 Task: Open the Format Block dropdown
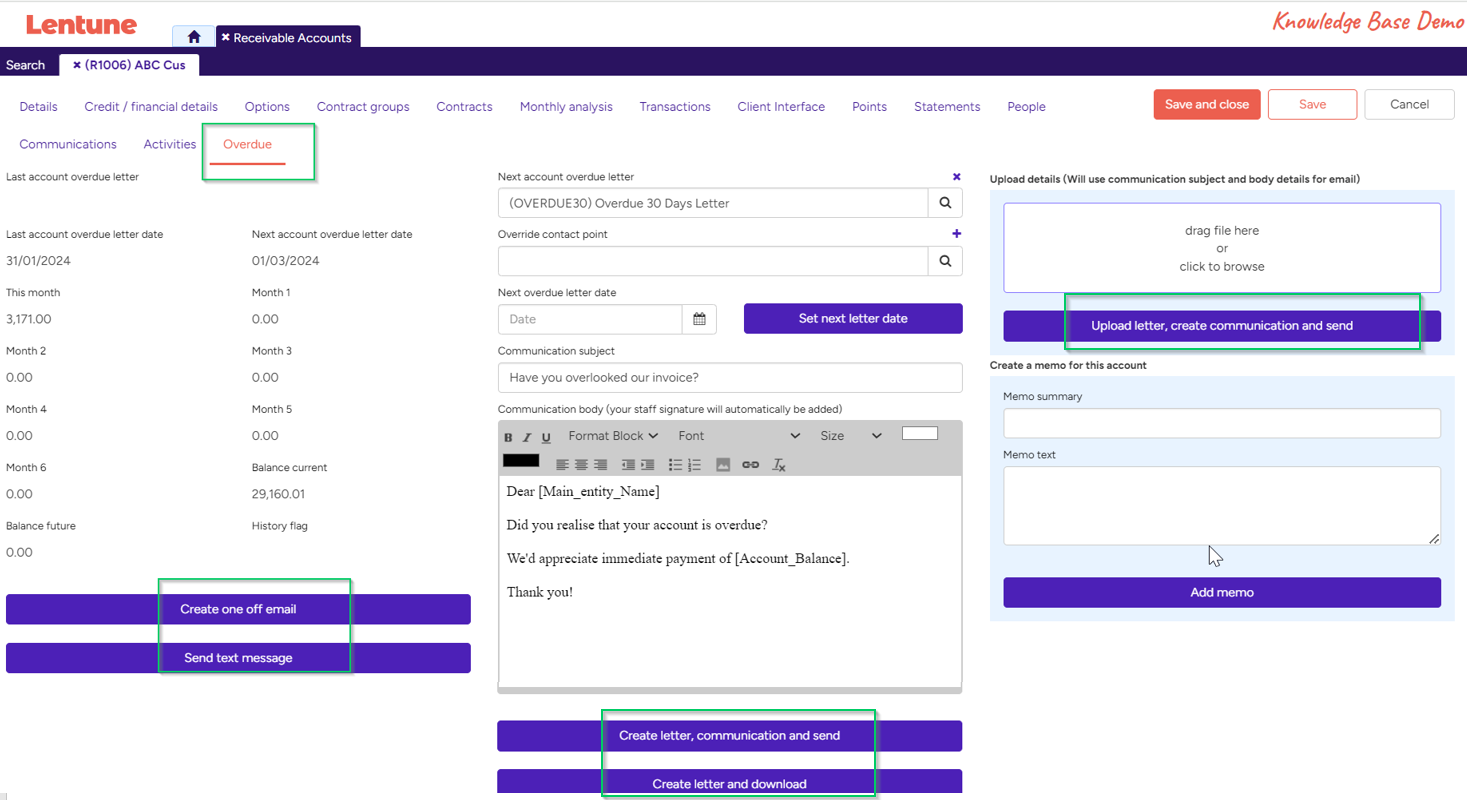click(x=613, y=436)
